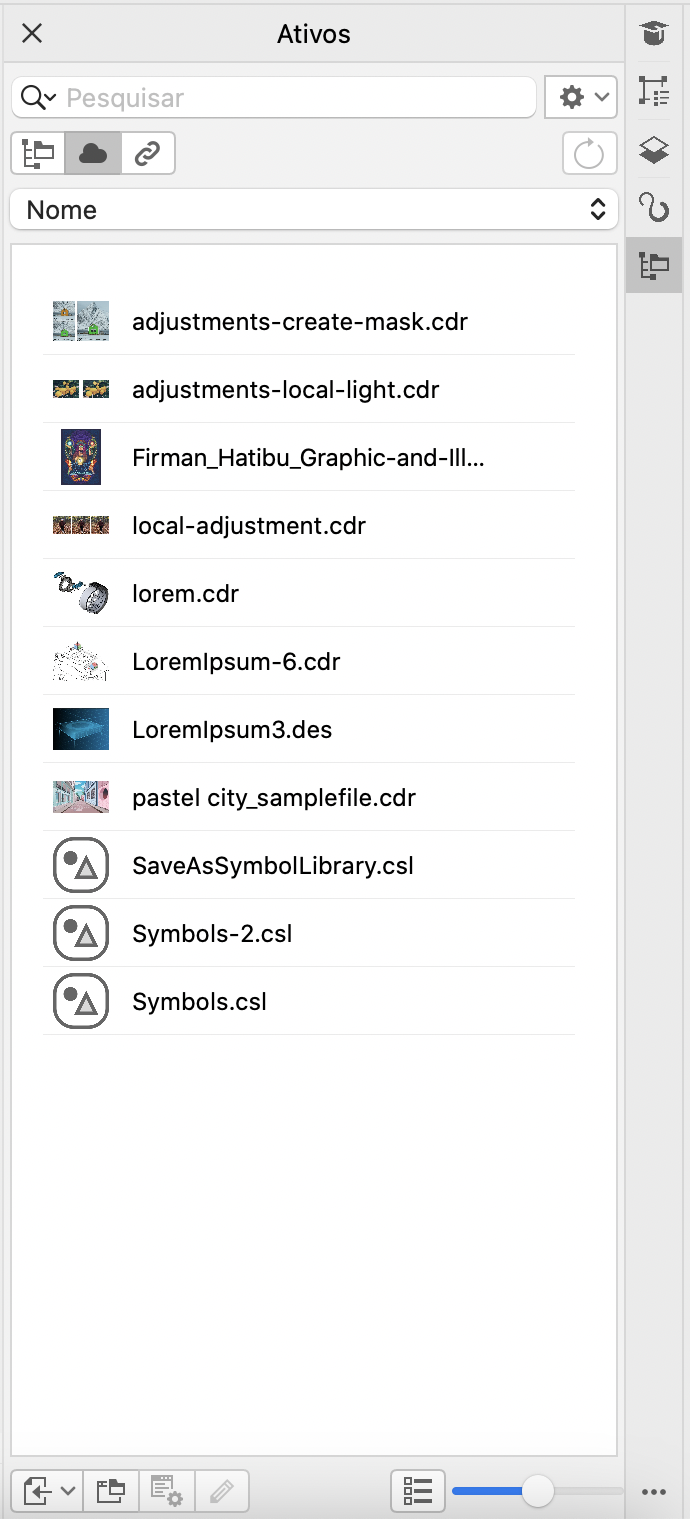Image resolution: width=690 pixels, height=1519 pixels.
Task: Expand the gear settings dropdown
Action: 581,97
